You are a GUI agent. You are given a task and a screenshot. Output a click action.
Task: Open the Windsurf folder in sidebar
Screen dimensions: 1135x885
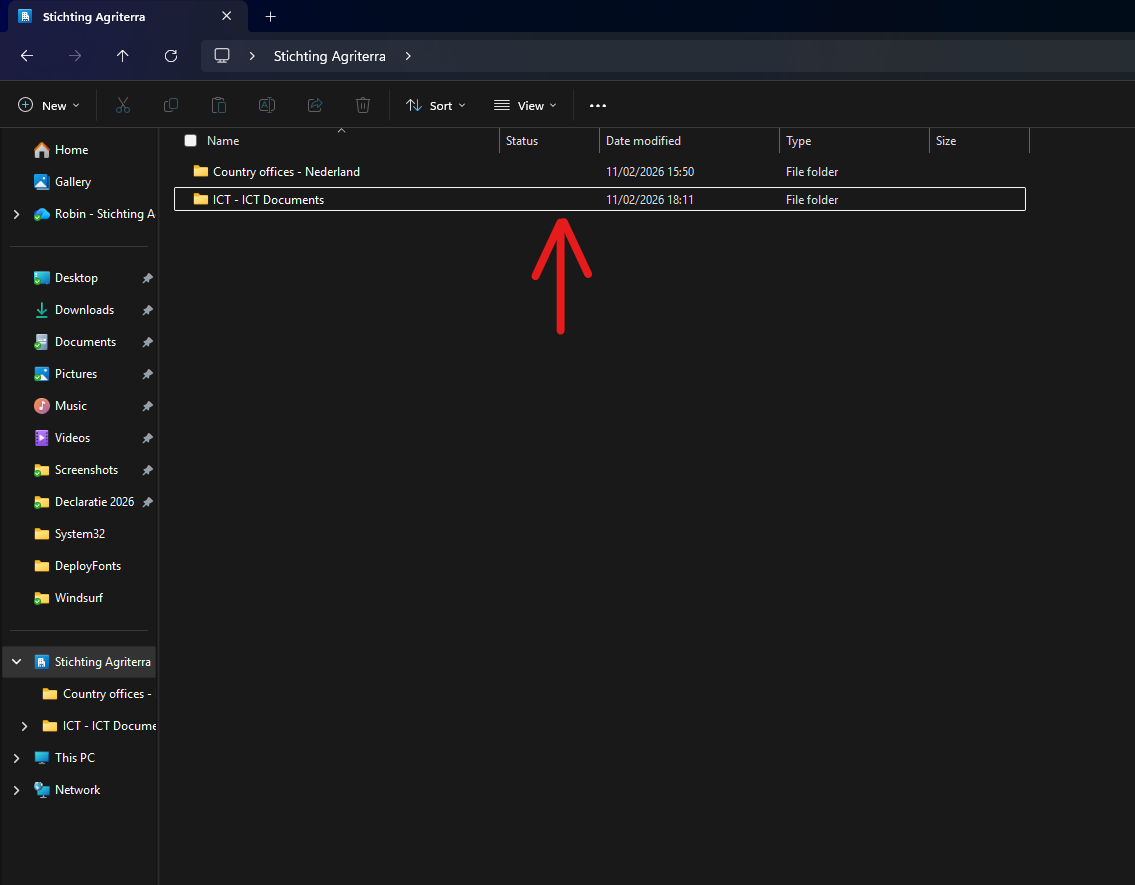click(78, 598)
